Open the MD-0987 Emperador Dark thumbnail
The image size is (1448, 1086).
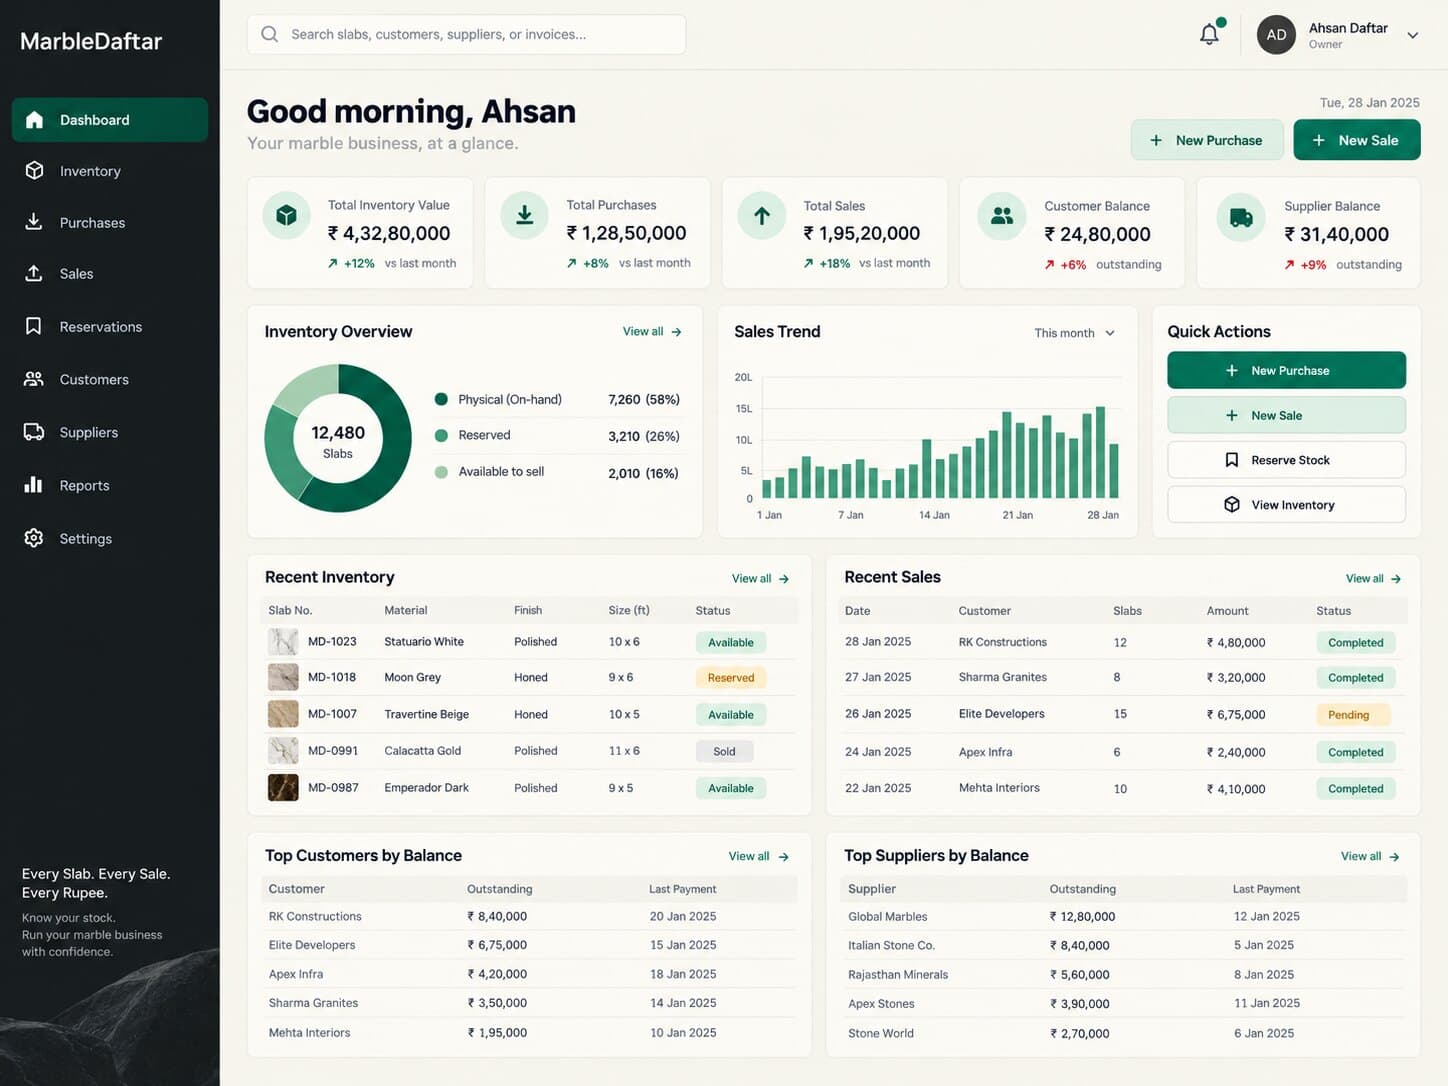click(x=283, y=788)
